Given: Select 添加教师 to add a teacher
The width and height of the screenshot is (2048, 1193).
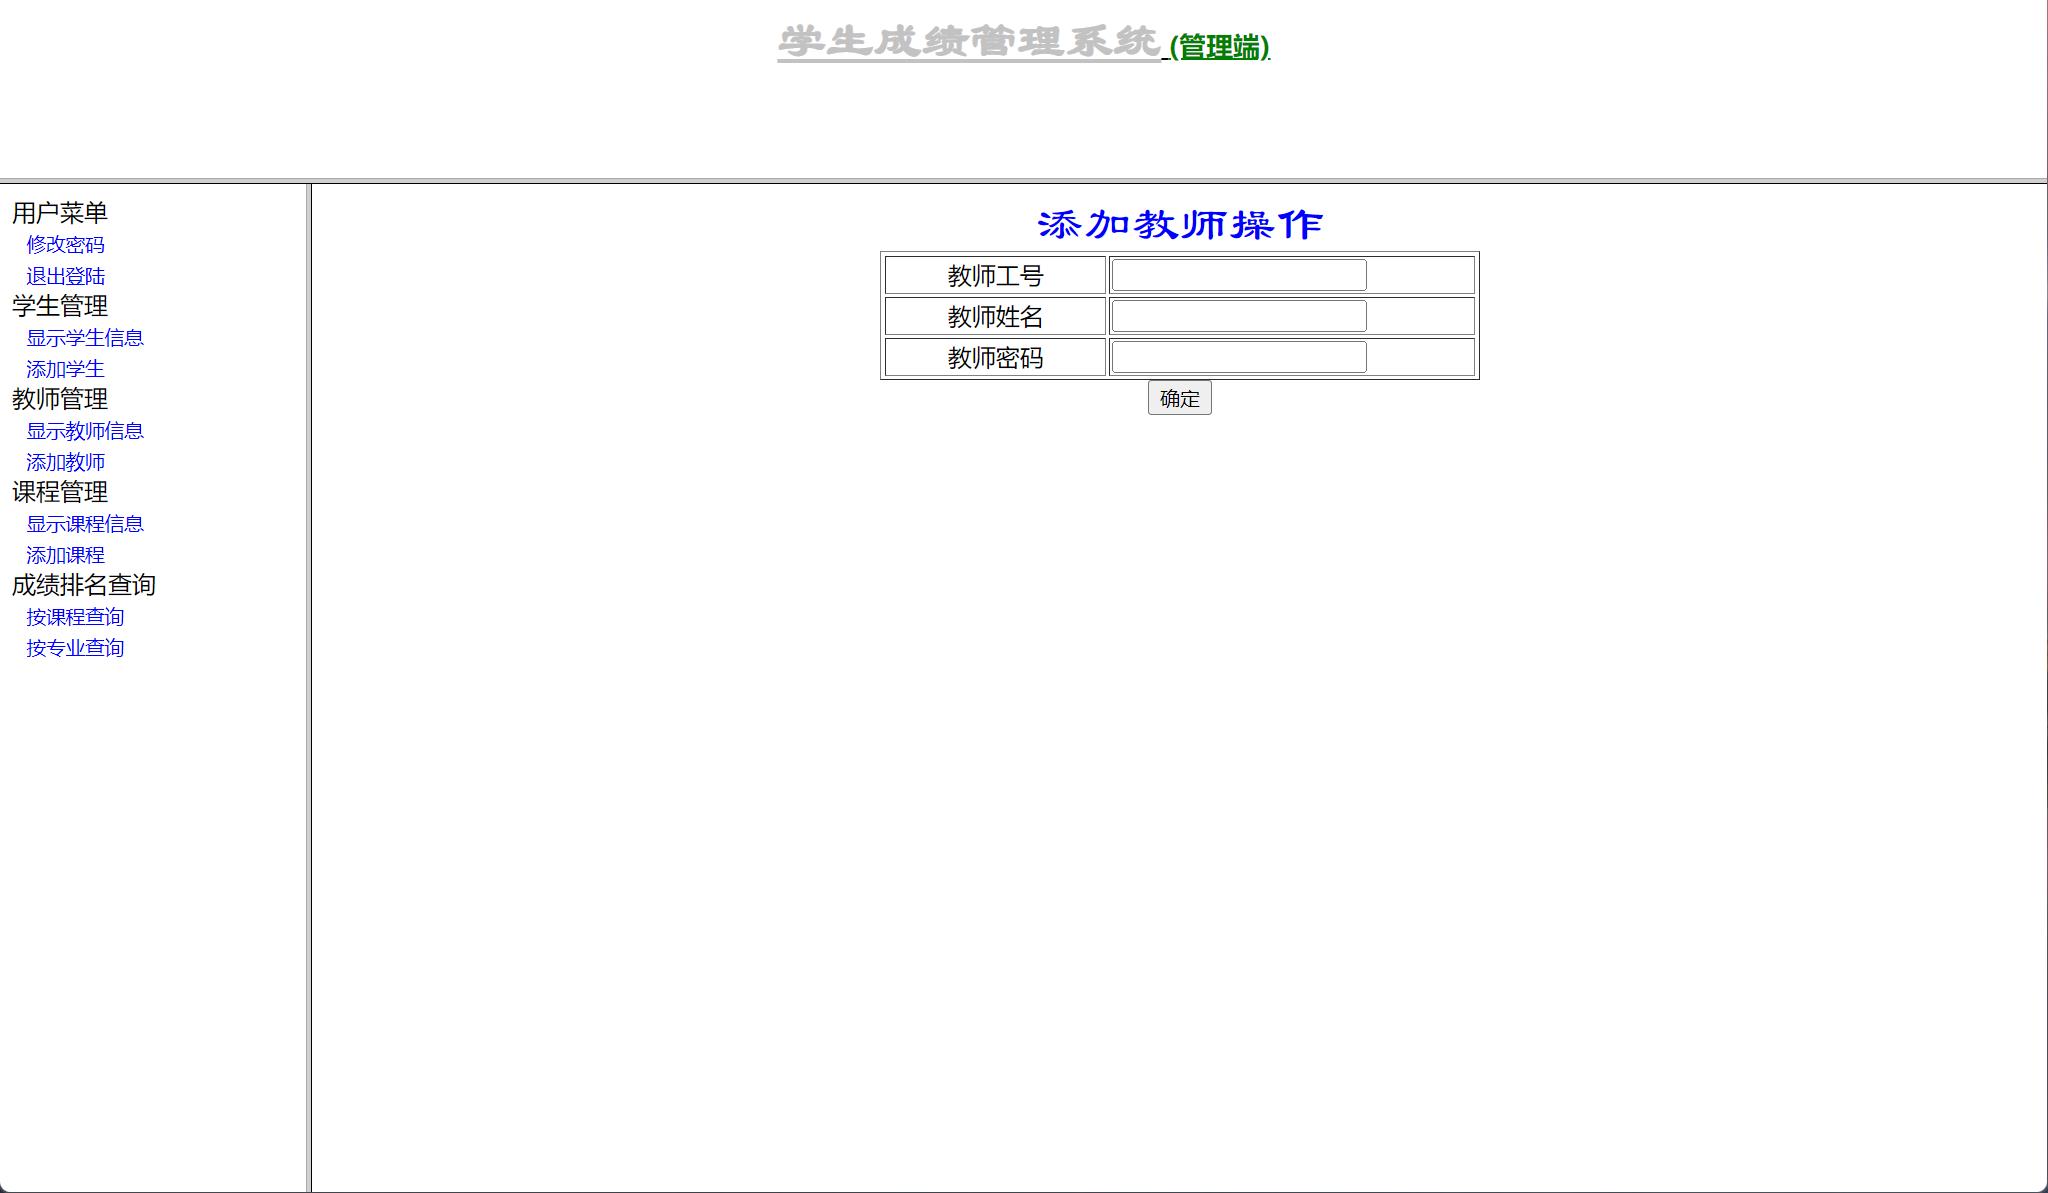Looking at the screenshot, I should tap(65, 462).
